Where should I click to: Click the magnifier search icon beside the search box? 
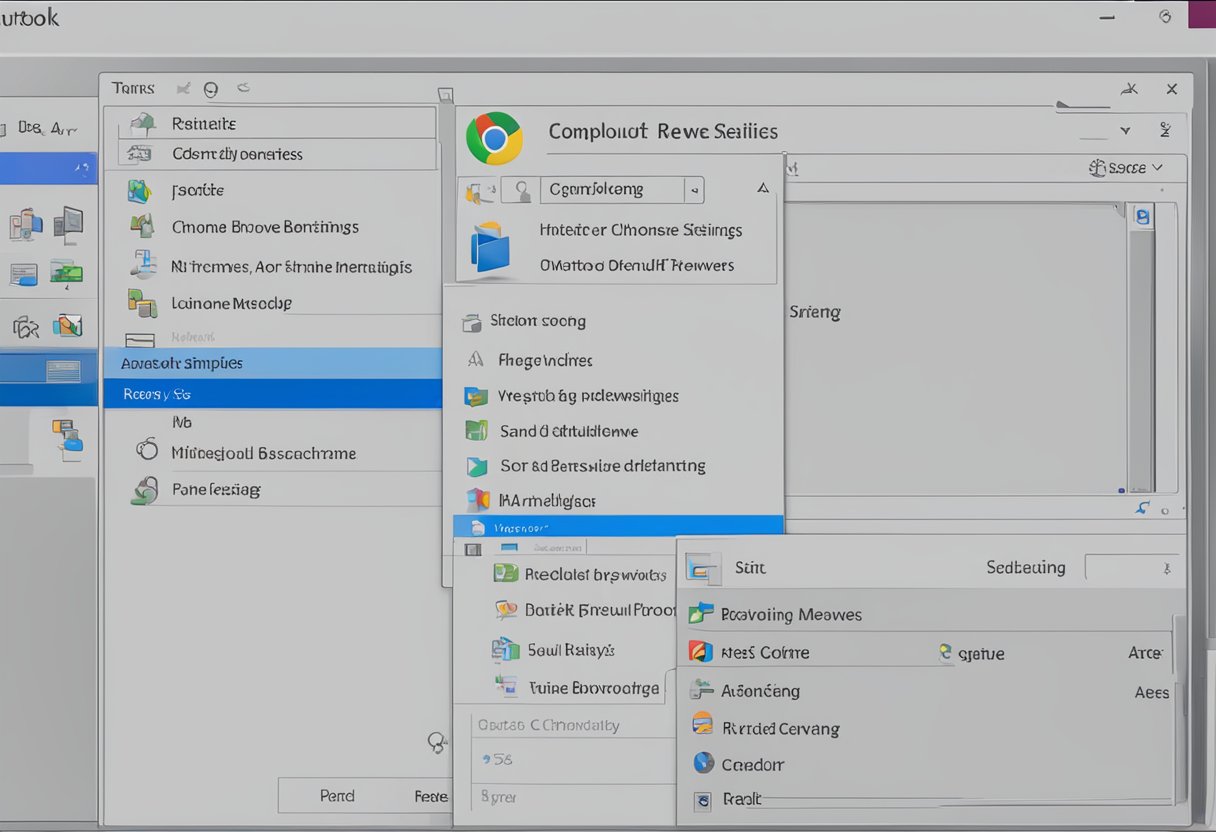point(520,189)
